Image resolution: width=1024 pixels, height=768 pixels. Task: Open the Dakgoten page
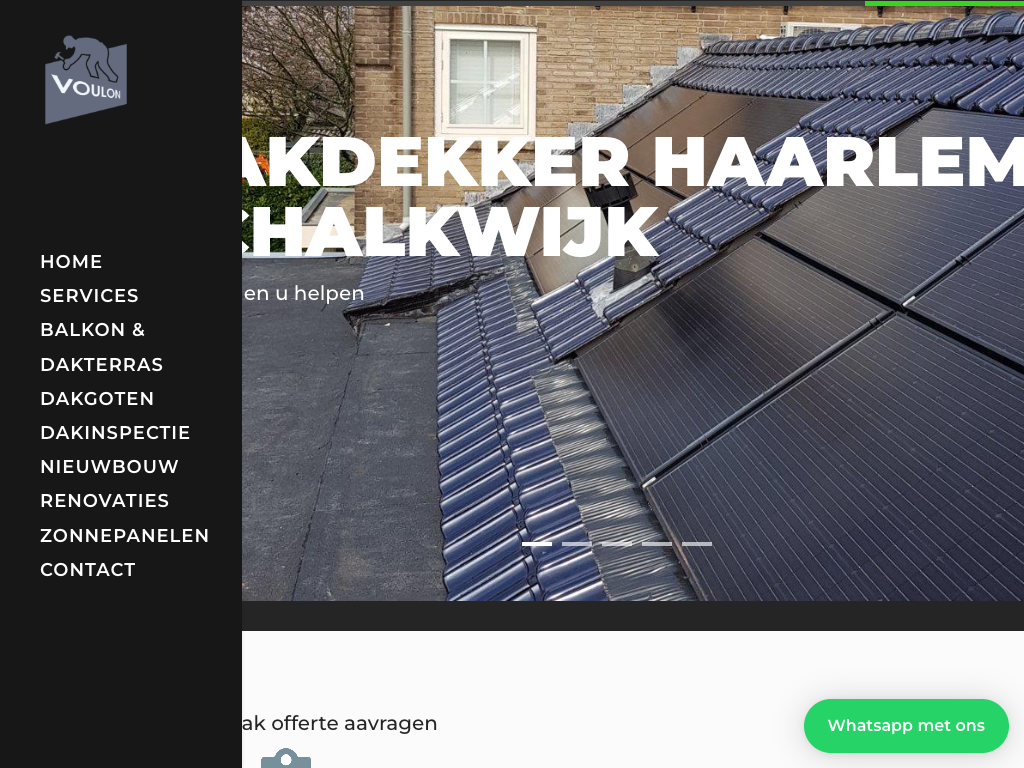[x=97, y=398]
